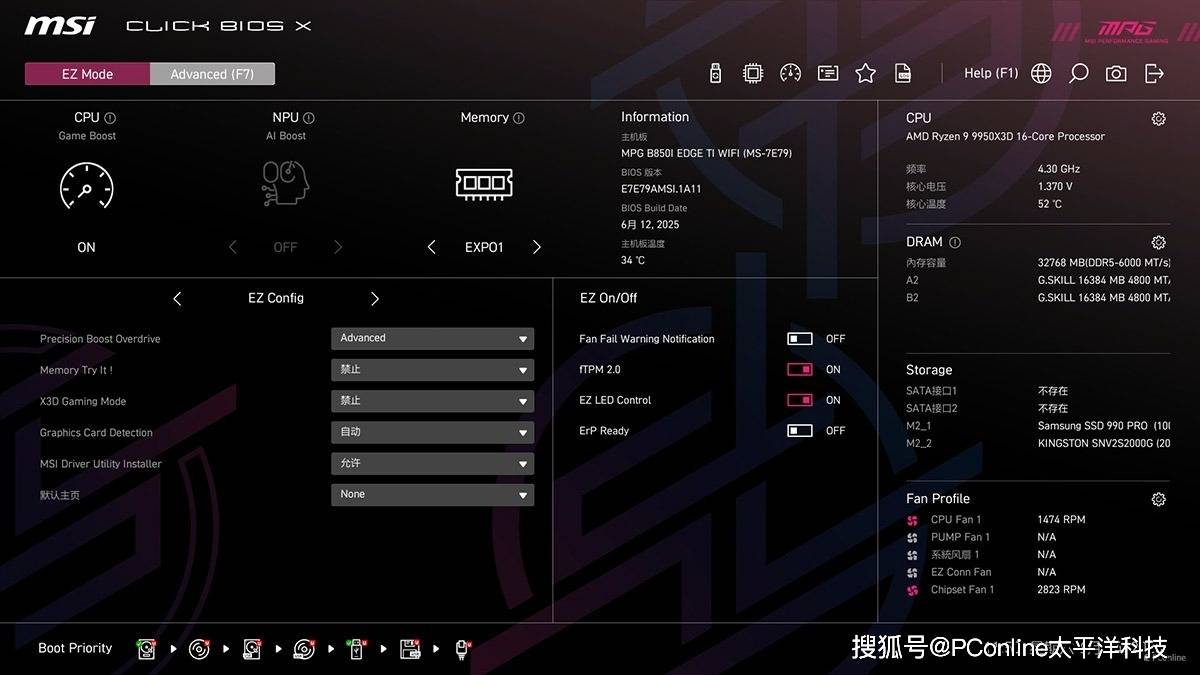1200x675 pixels.
Task: Select second boot priority optical disc icon
Action: [200, 649]
